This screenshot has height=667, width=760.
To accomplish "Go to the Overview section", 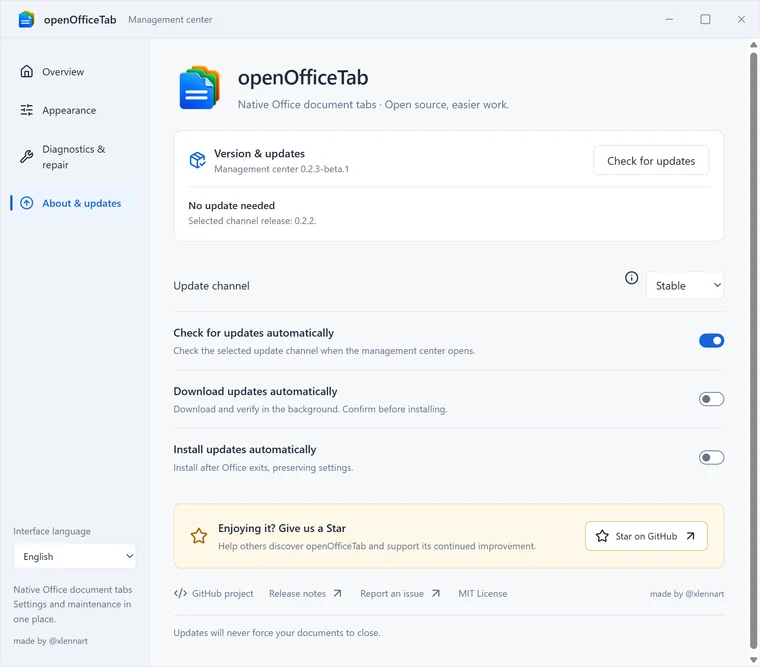I will (74, 72).
